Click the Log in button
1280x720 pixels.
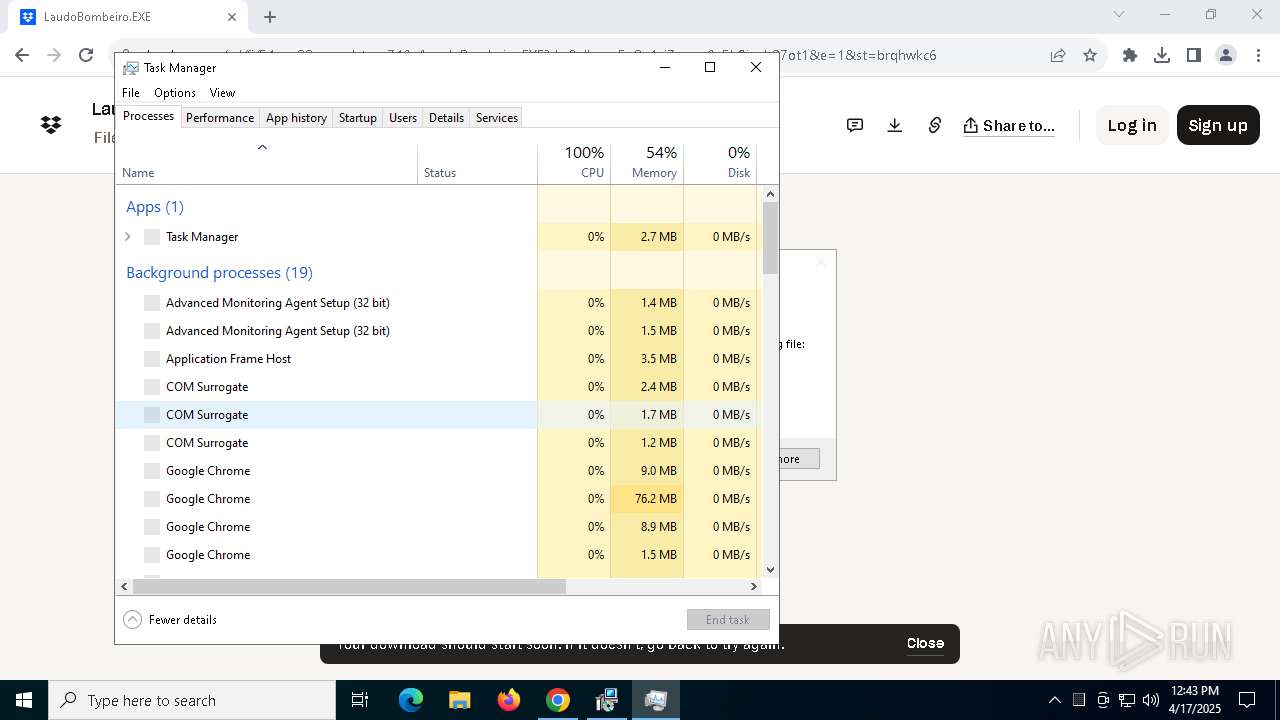point(1132,125)
